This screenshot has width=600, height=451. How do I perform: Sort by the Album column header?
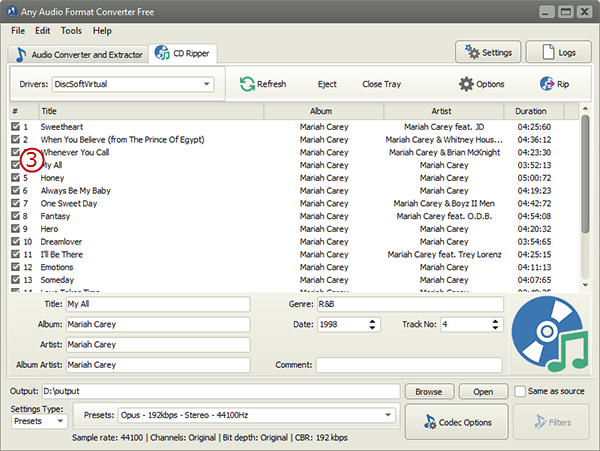pyautogui.click(x=323, y=111)
